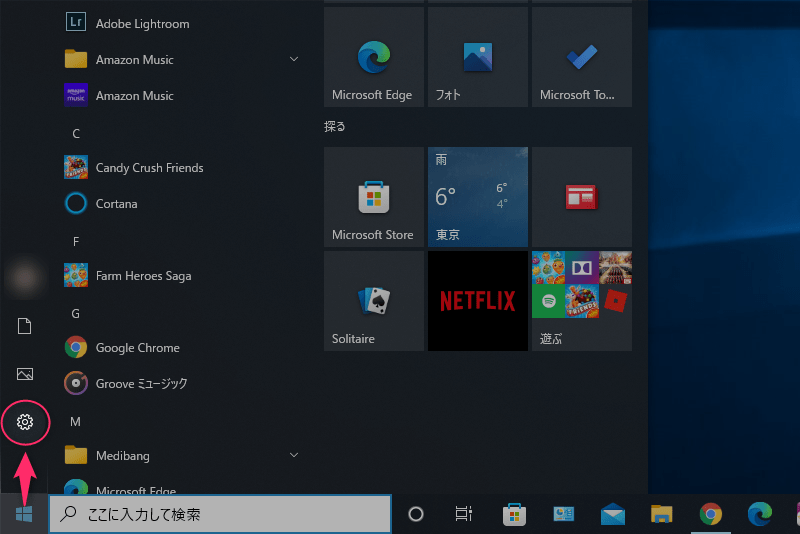Open the Settings gear icon
Screen dimensions: 800x534
click(x=24, y=422)
